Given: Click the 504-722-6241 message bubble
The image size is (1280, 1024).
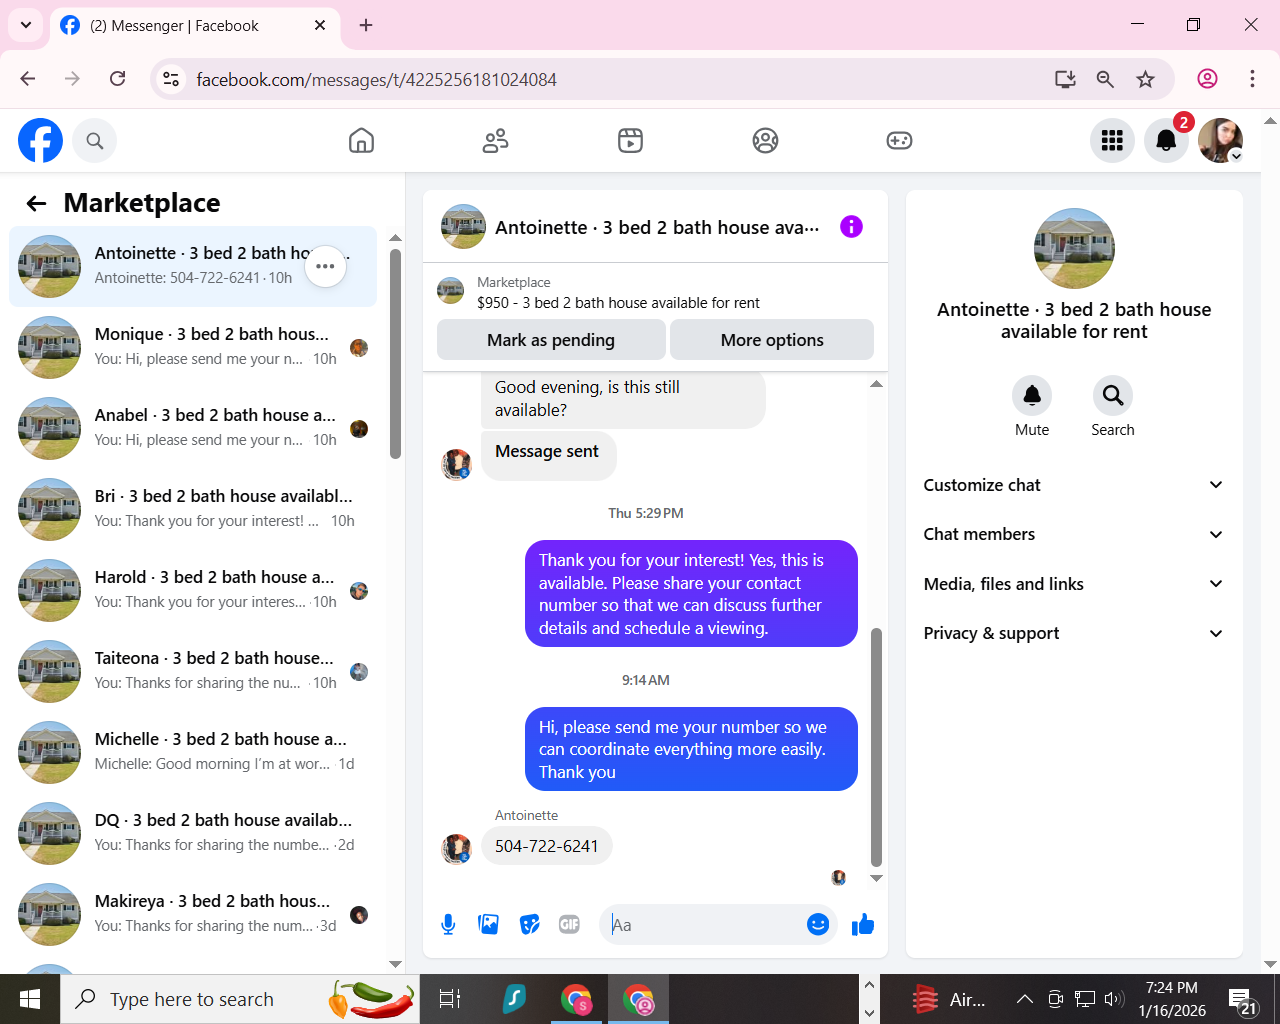Looking at the screenshot, I should pyautogui.click(x=547, y=846).
